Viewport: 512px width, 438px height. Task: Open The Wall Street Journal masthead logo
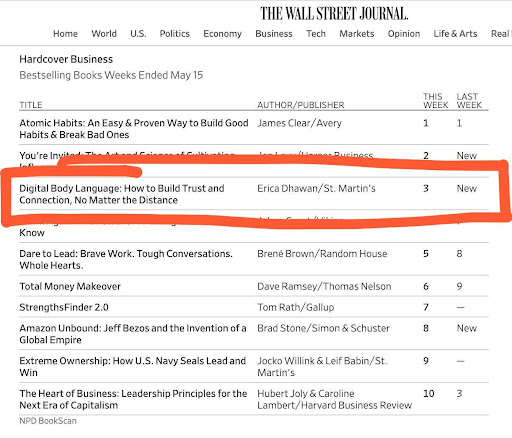click(x=334, y=14)
